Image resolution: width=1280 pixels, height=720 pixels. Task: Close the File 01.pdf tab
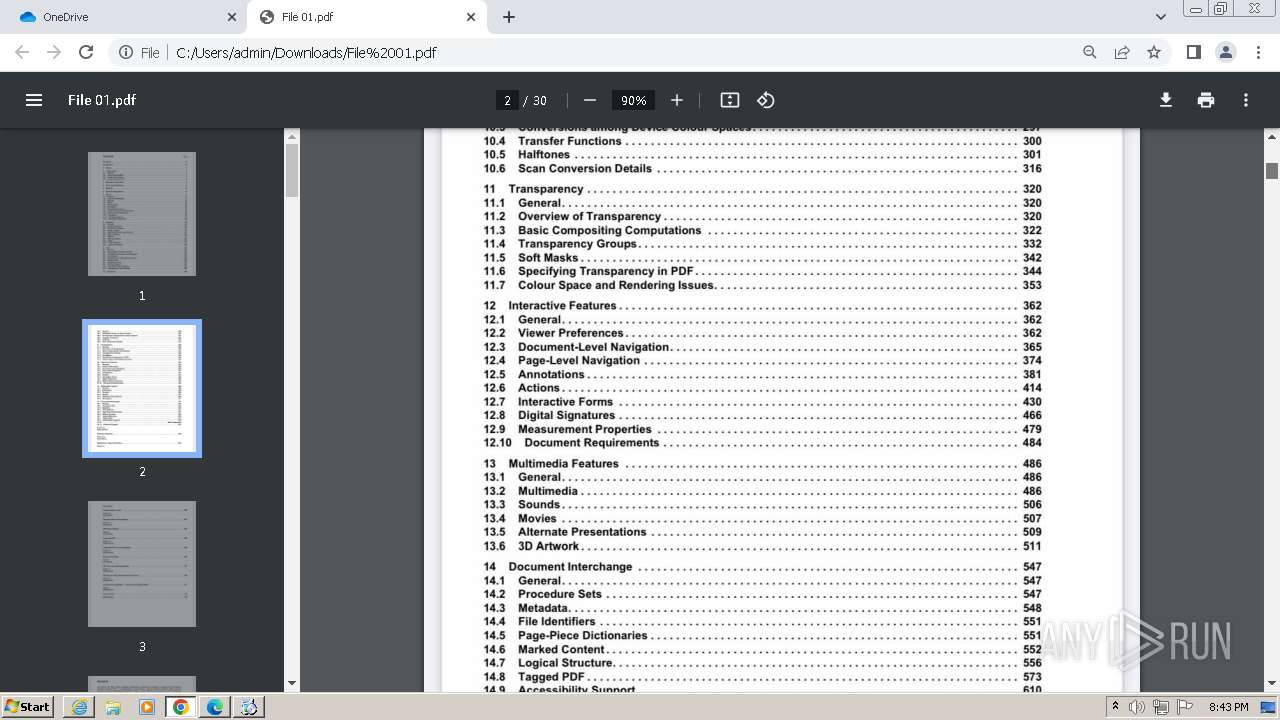[x=471, y=17]
